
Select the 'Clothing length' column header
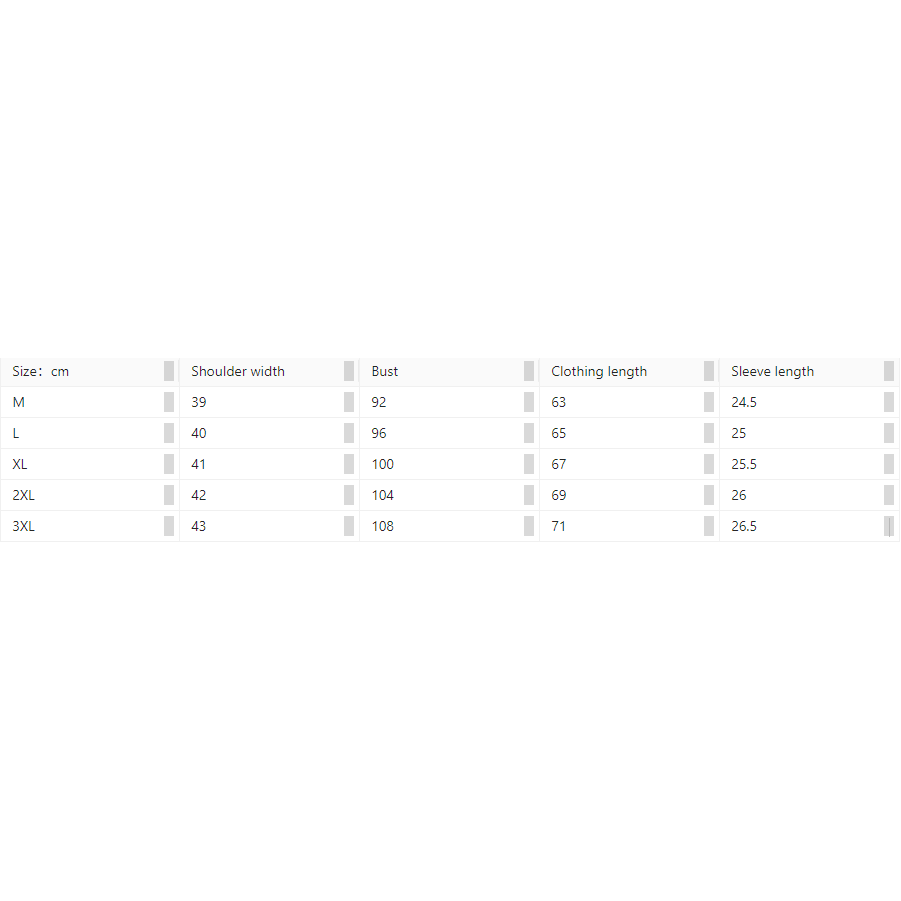point(599,371)
